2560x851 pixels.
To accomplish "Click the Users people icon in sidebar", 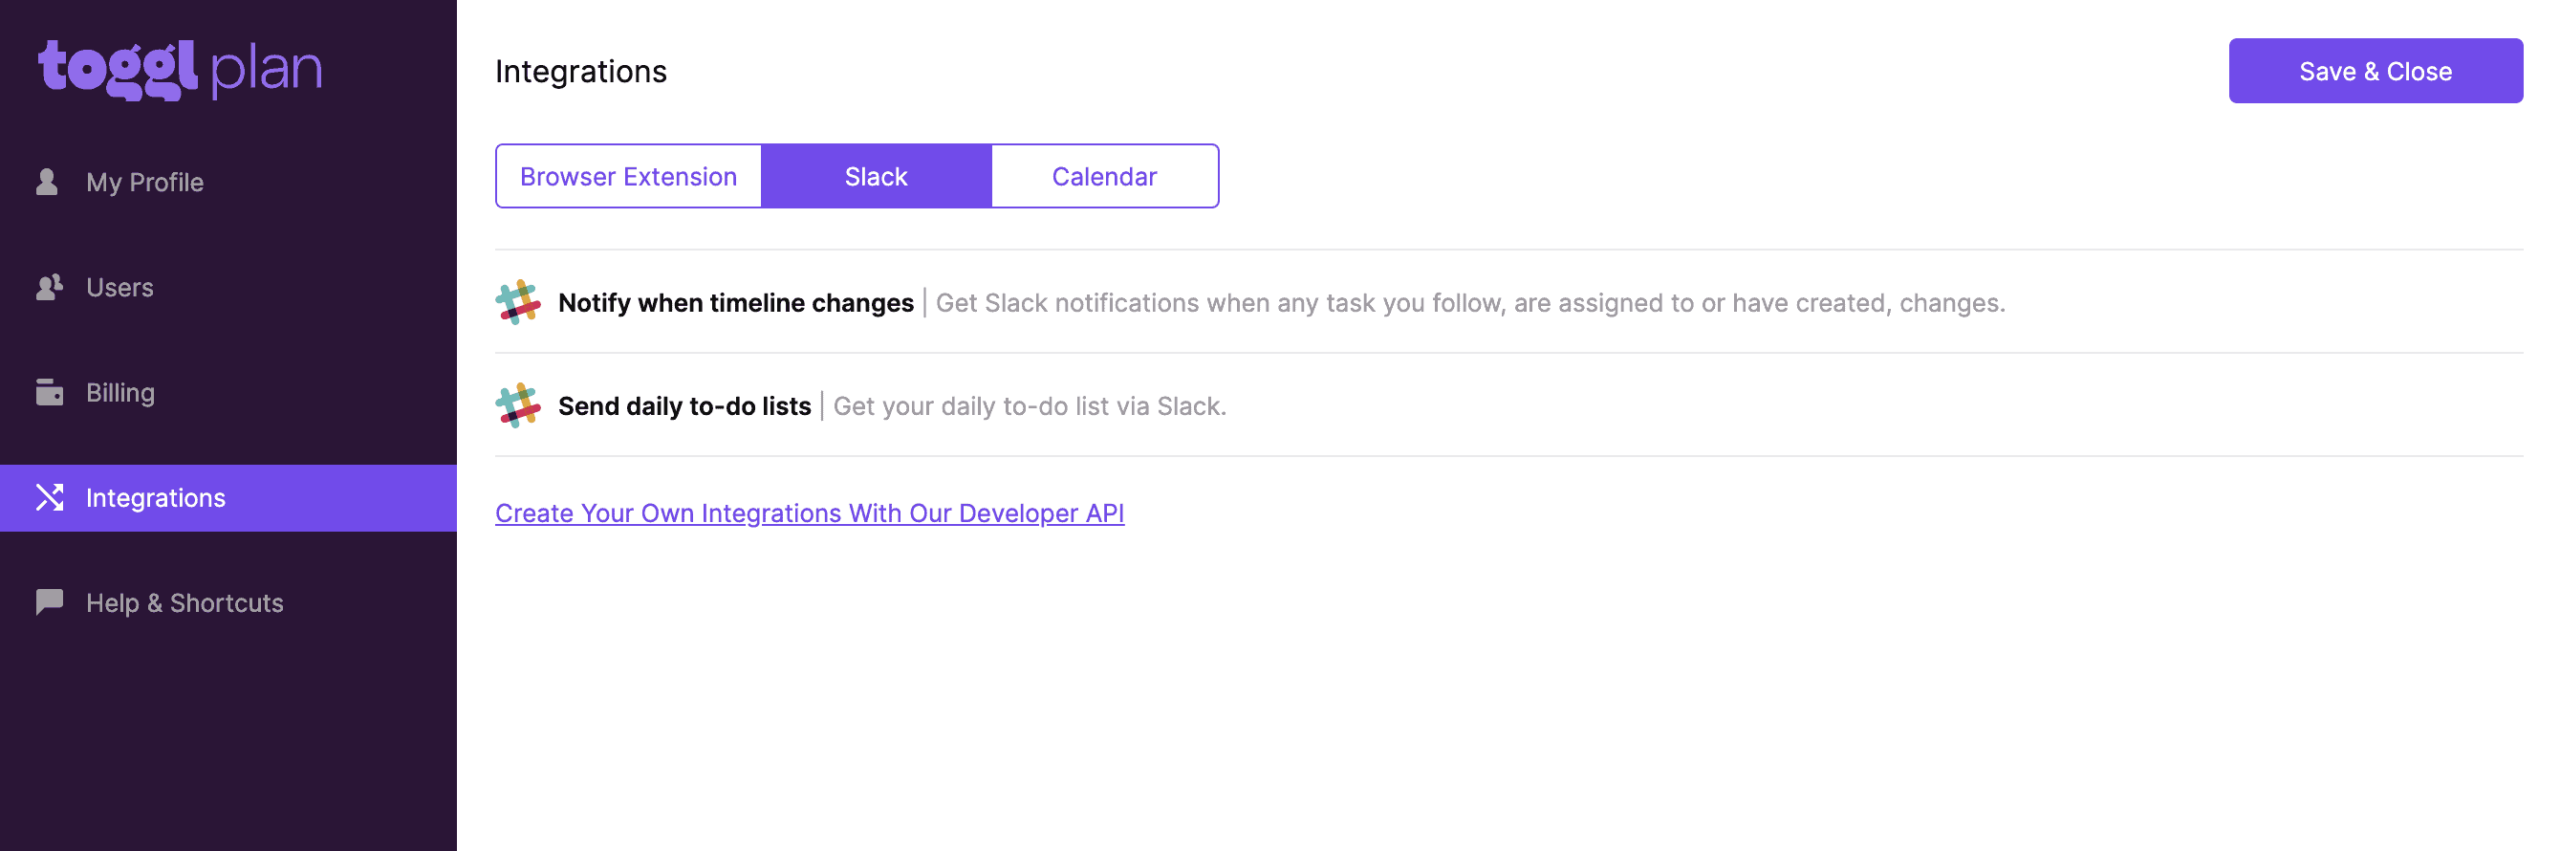I will (x=49, y=288).
